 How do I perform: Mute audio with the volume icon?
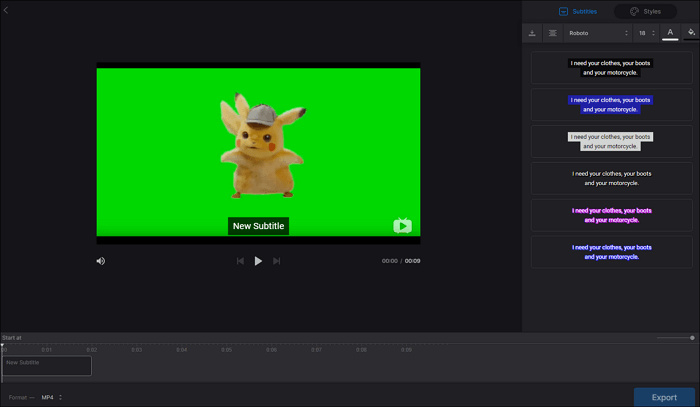point(101,261)
